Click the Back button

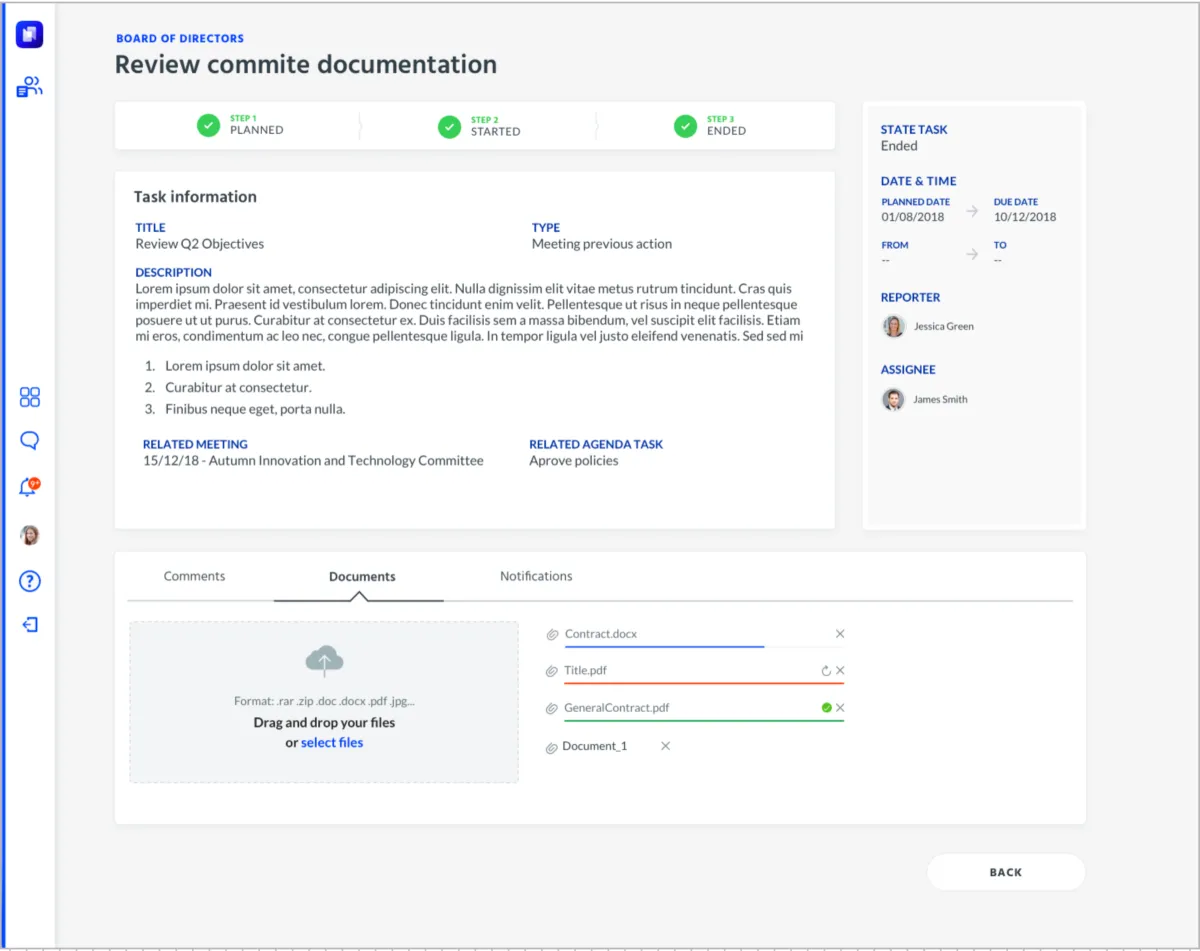(1005, 872)
